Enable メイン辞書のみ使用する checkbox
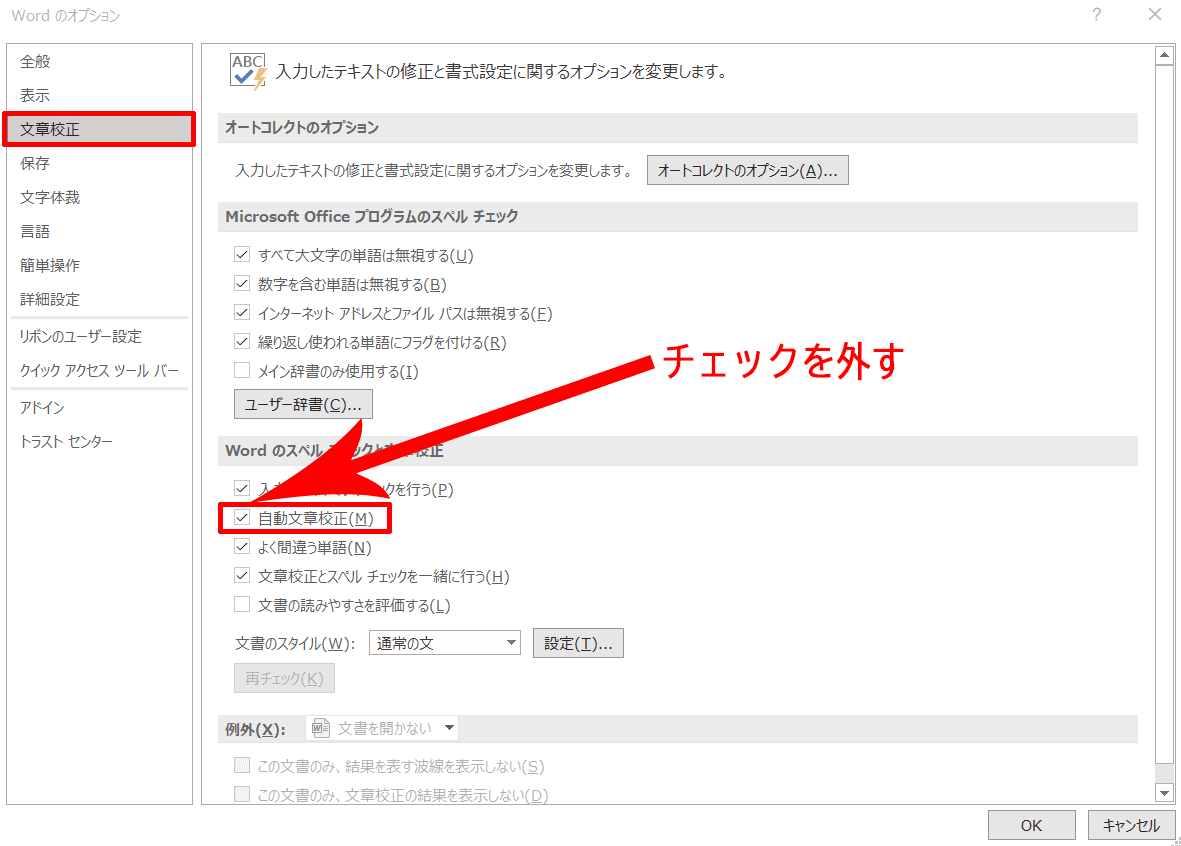This screenshot has width=1181, height=846. point(242,372)
